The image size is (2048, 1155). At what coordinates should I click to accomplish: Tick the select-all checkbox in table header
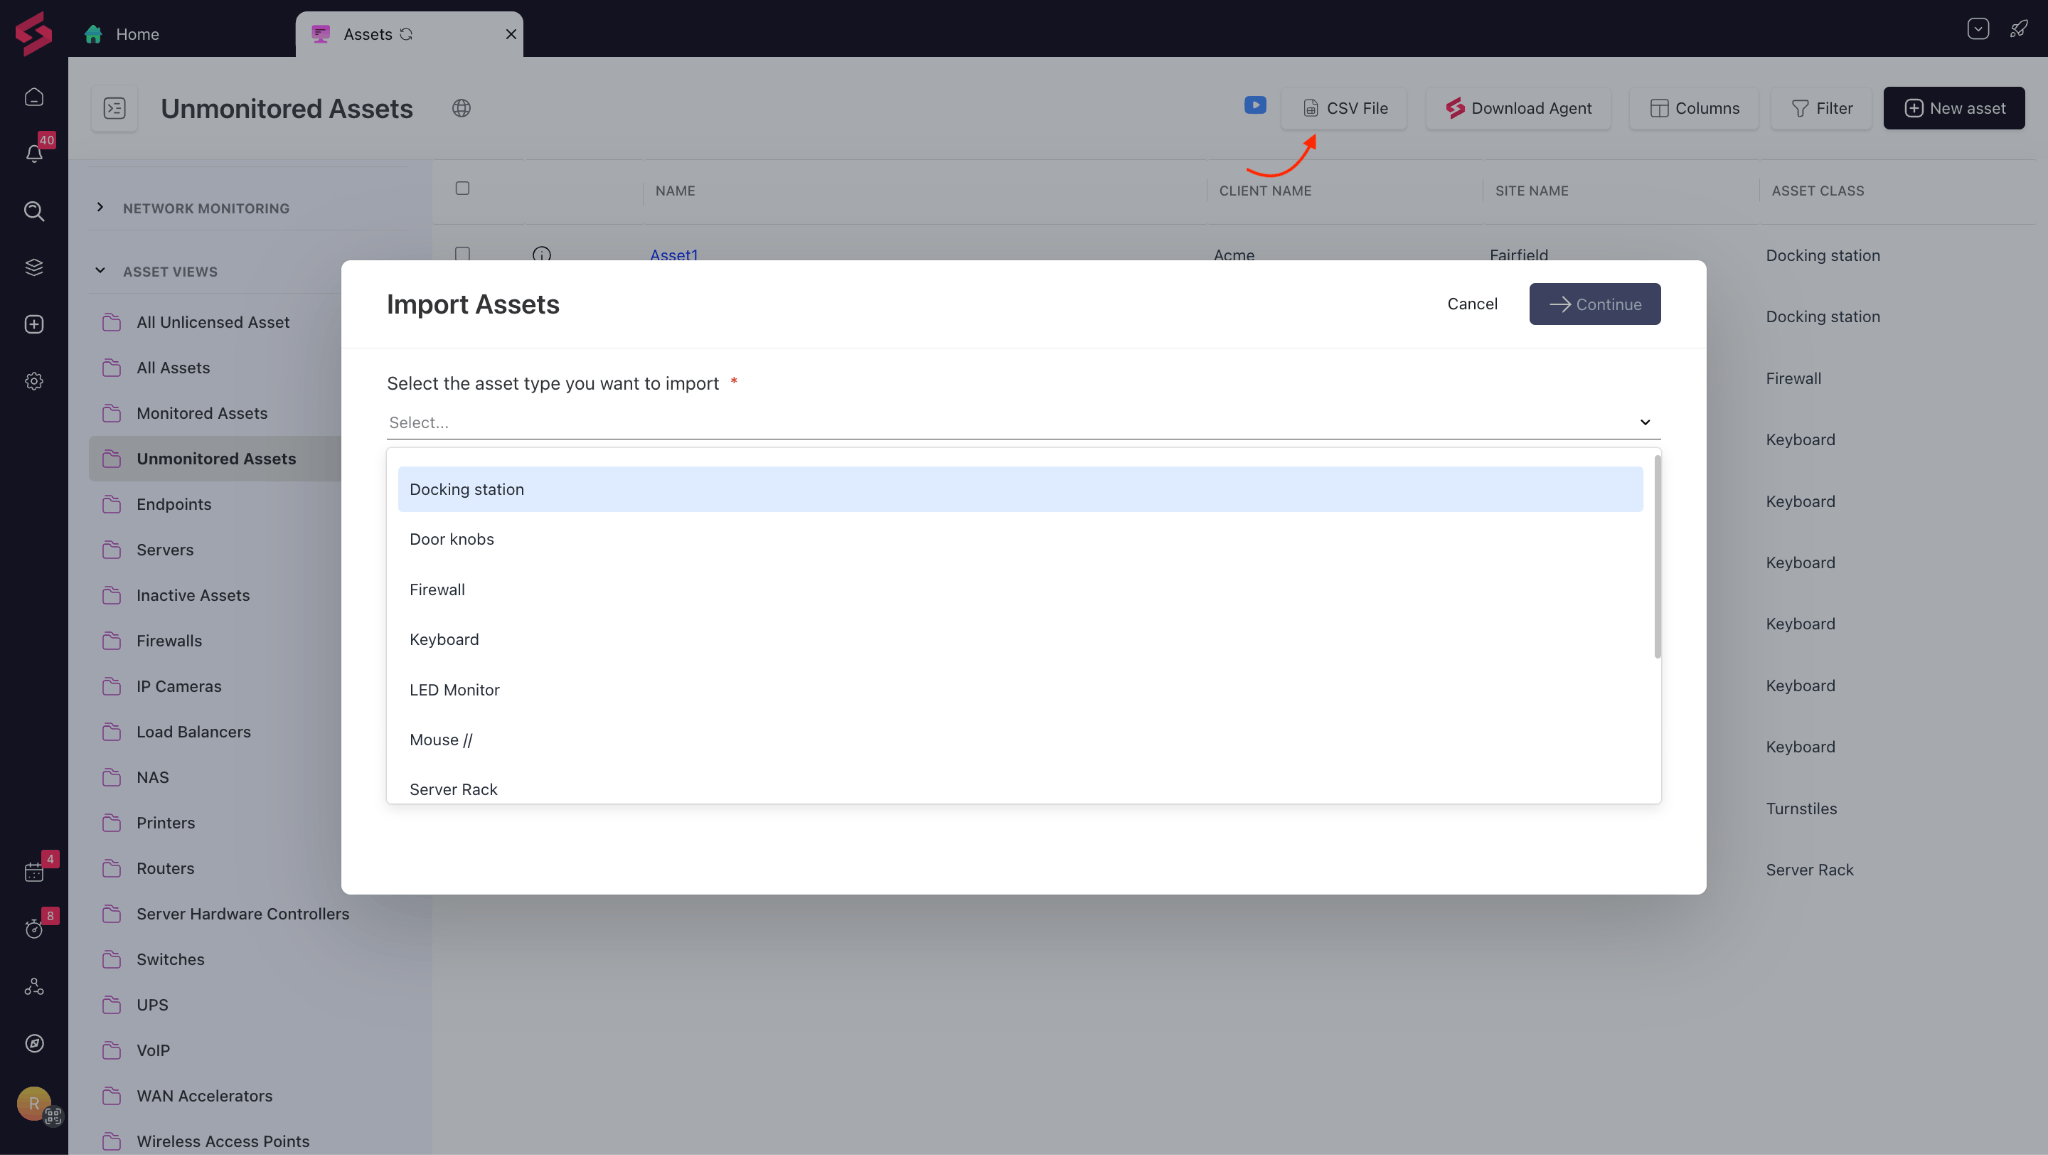(462, 188)
